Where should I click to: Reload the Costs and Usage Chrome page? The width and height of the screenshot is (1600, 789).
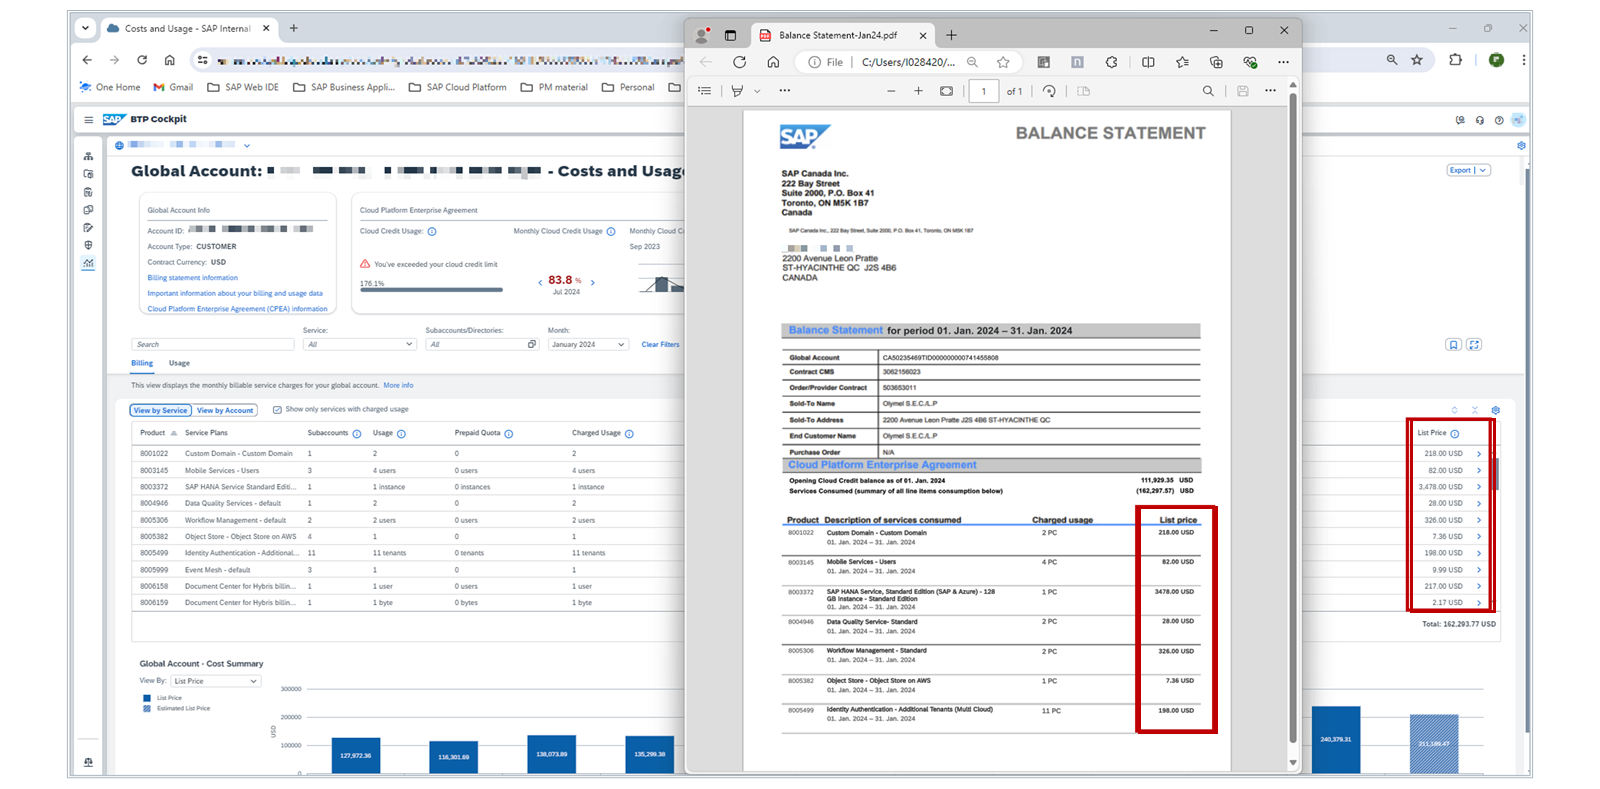(x=142, y=60)
